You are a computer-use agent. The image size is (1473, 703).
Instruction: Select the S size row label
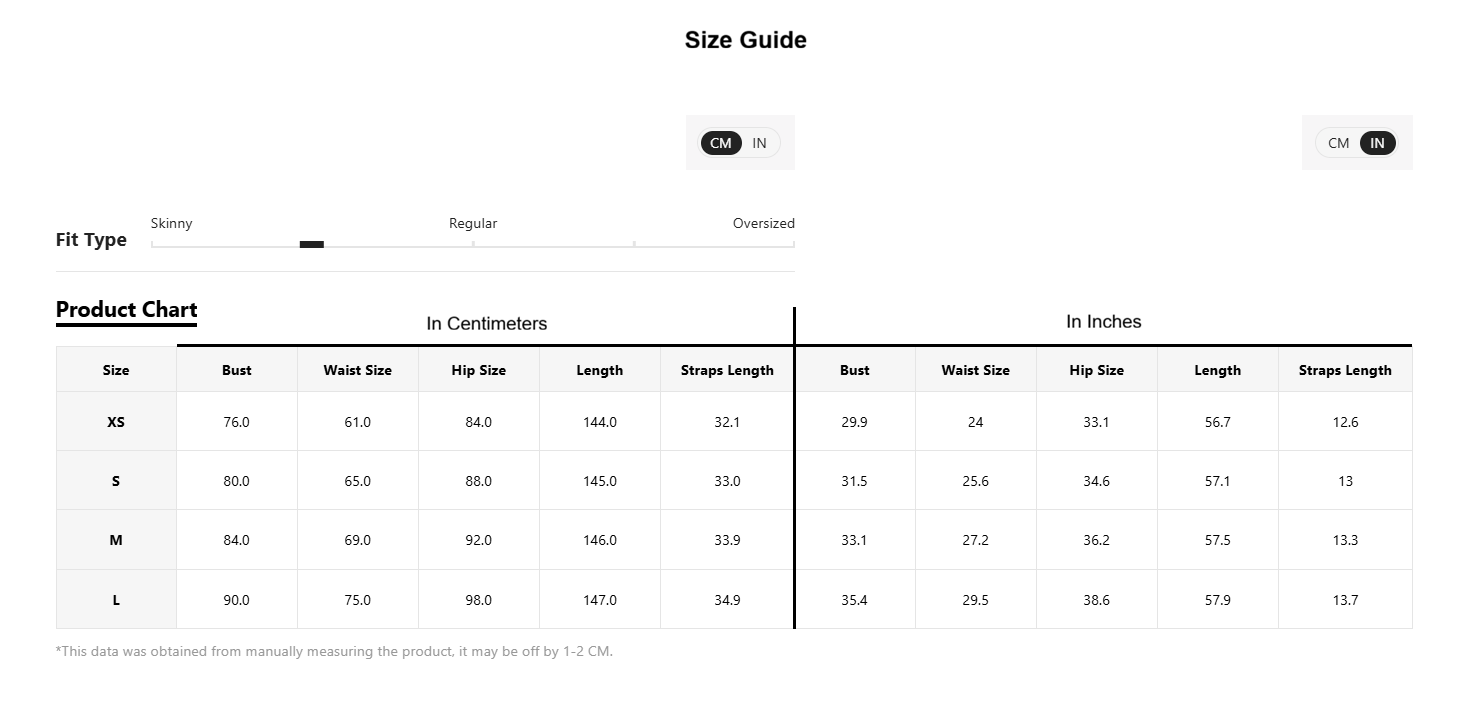(x=116, y=481)
